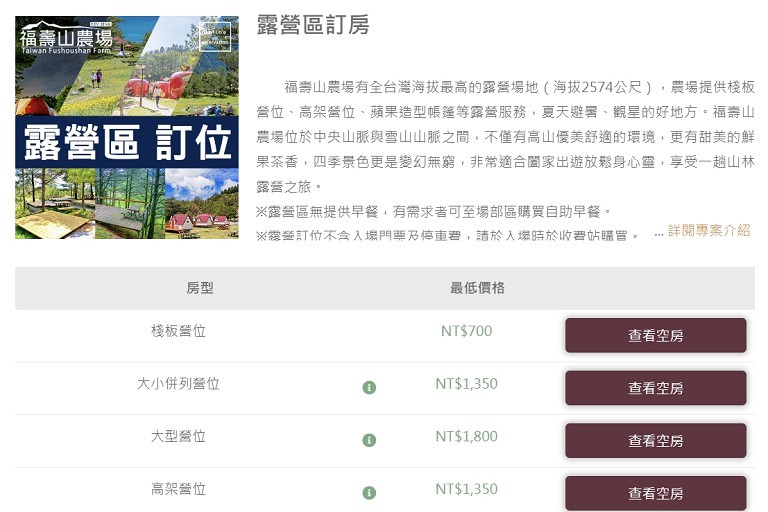
Task: Click the NT$1,800 price
Action: click(466, 436)
